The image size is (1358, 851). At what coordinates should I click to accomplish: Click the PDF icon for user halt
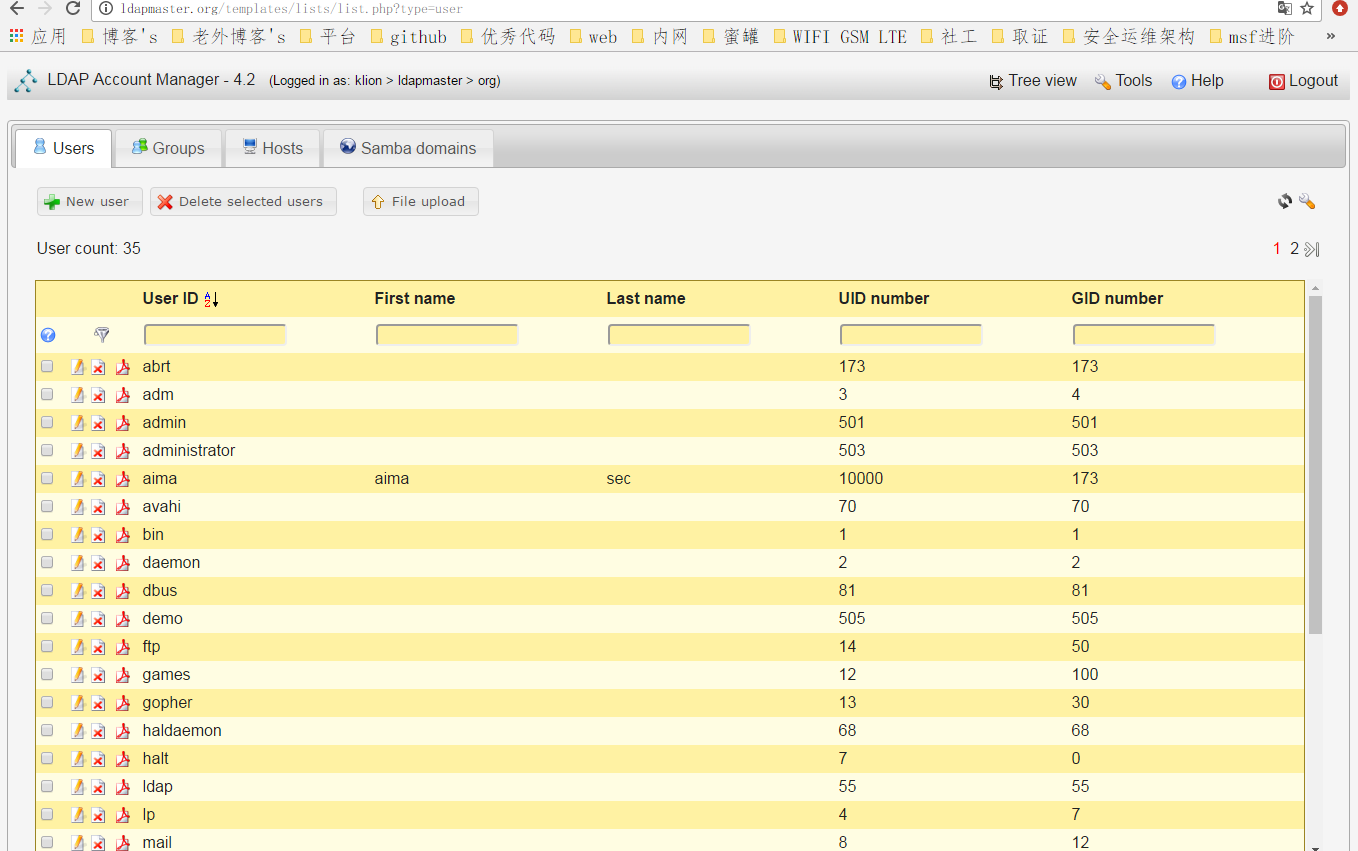(x=123, y=759)
